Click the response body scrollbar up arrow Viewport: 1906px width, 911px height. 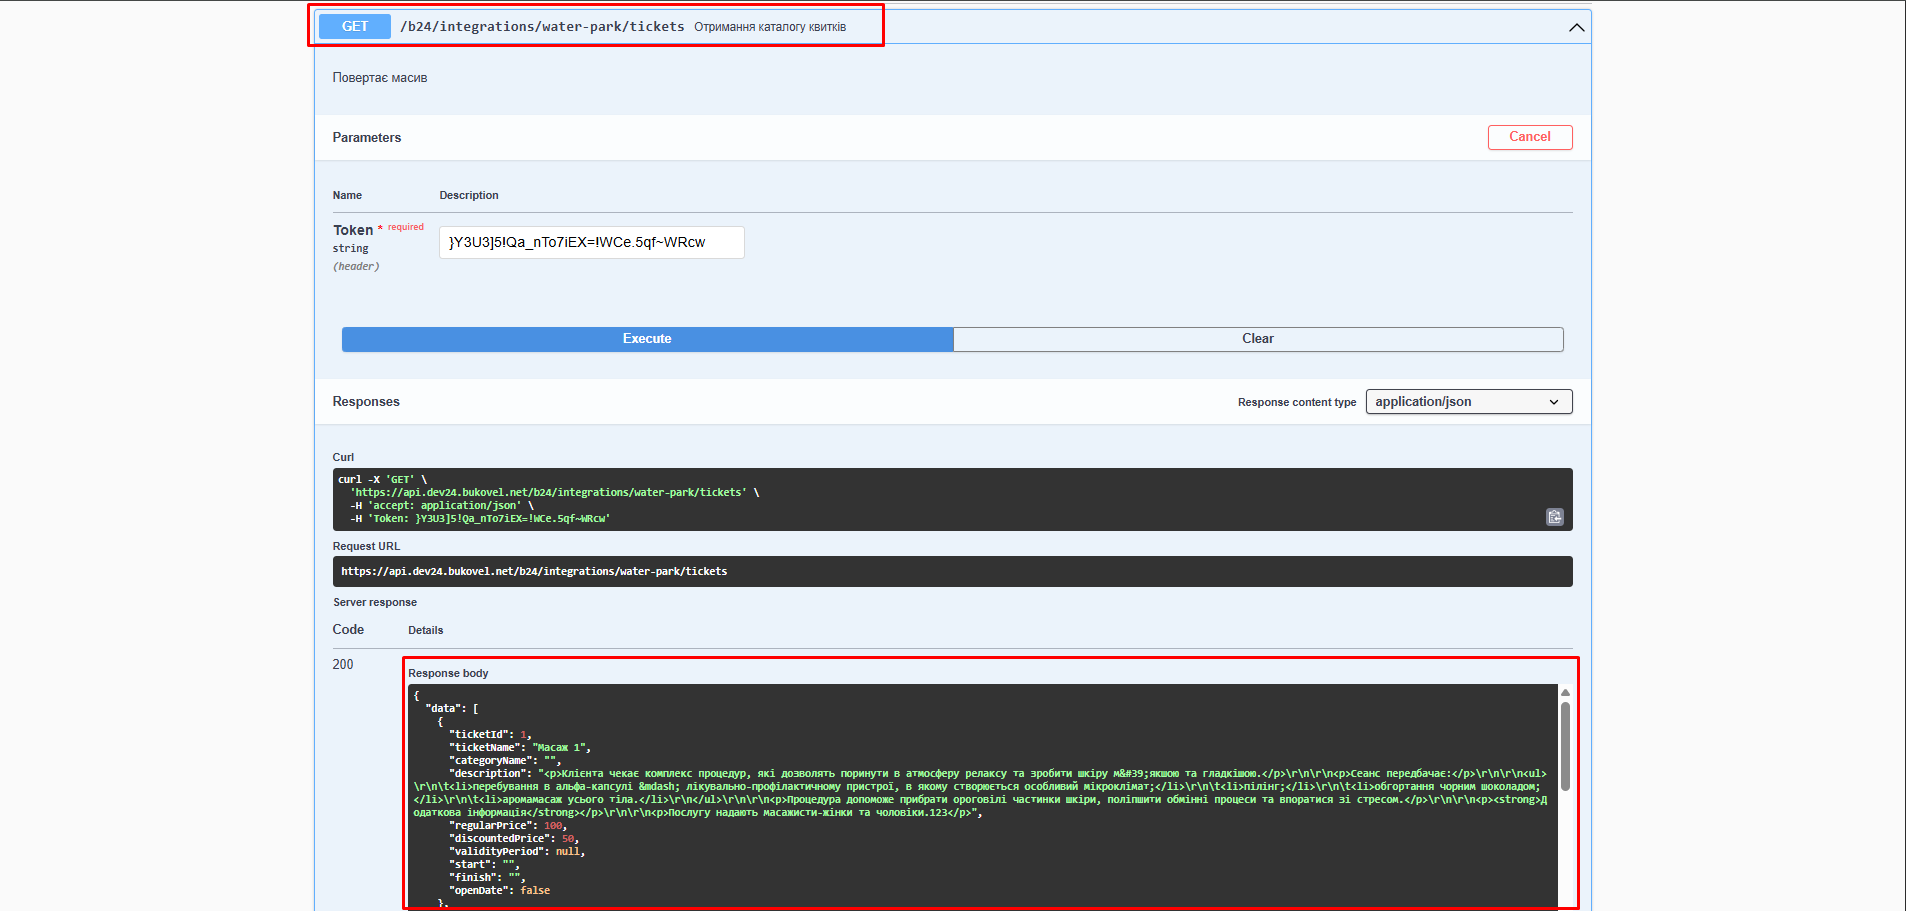(1565, 693)
